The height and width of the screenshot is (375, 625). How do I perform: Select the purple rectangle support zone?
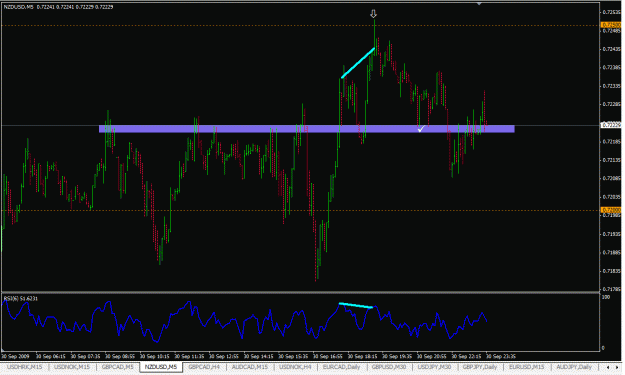coord(307,129)
